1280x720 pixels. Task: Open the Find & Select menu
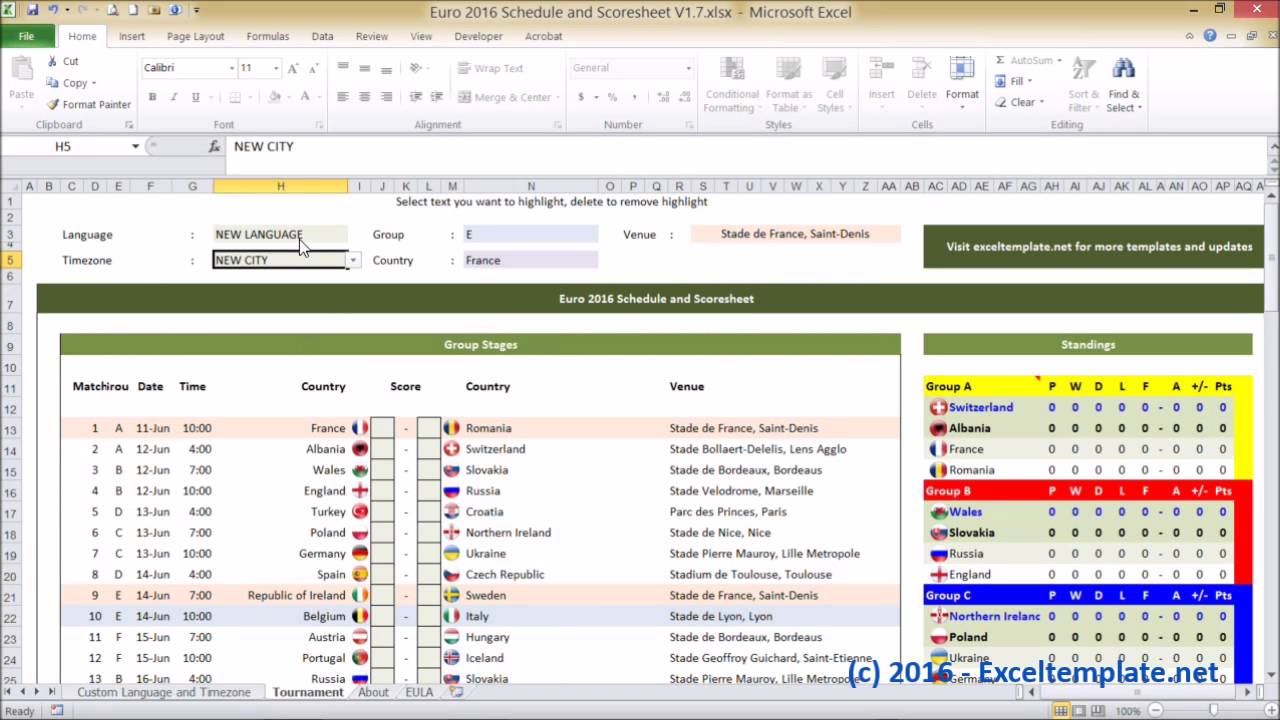tap(1124, 84)
